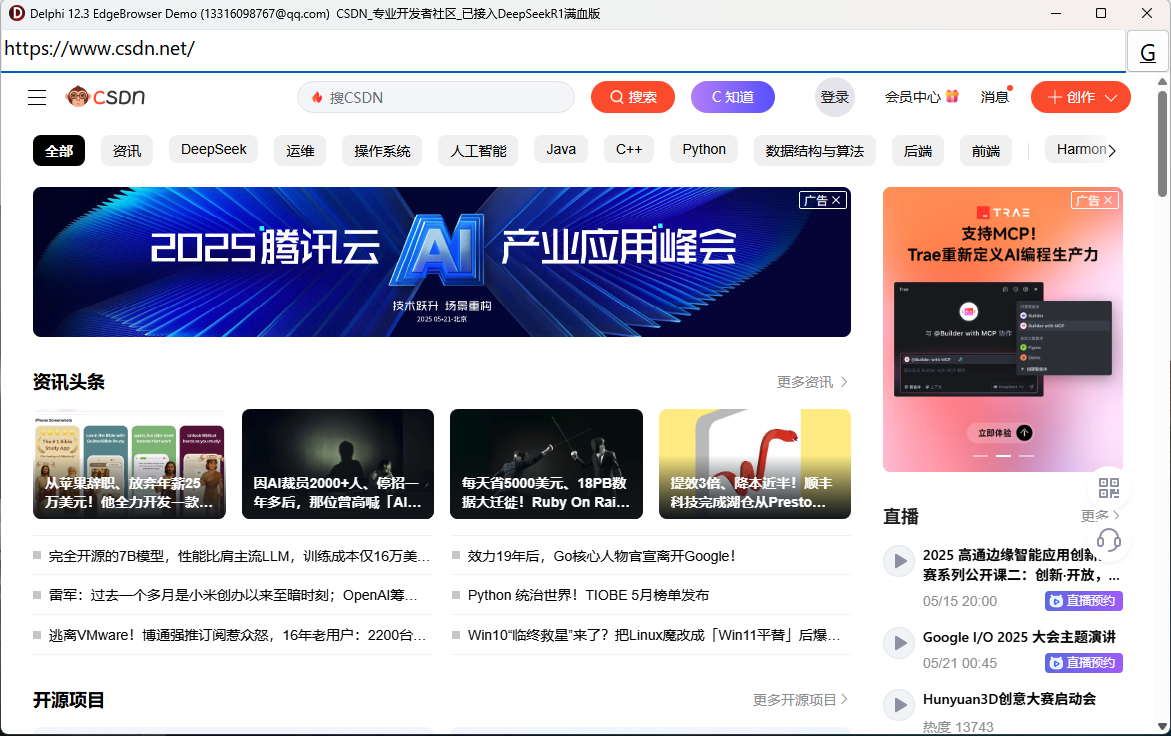The width and height of the screenshot is (1171, 736).
Task: Open the Trae 支持MCP advertisement image
Action: tap(1003, 329)
